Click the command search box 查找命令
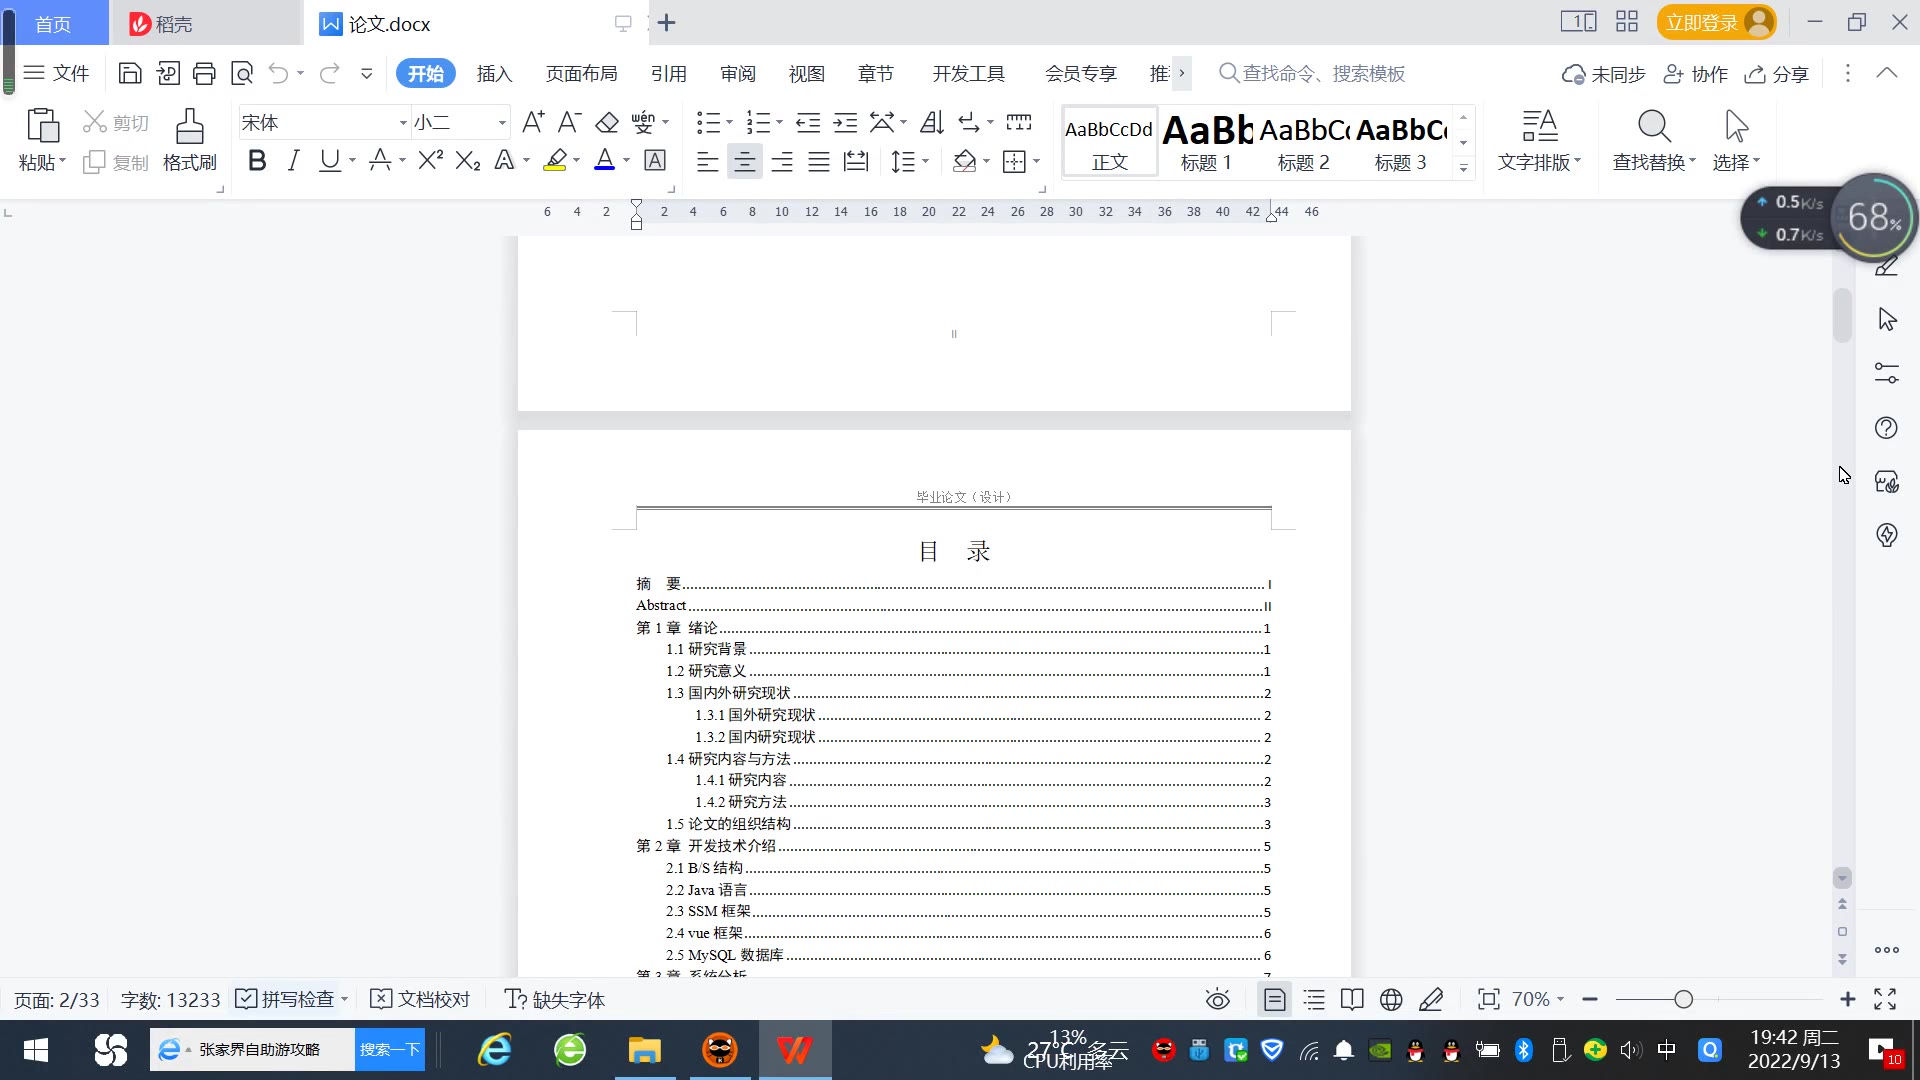The image size is (1920, 1080). click(1322, 74)
